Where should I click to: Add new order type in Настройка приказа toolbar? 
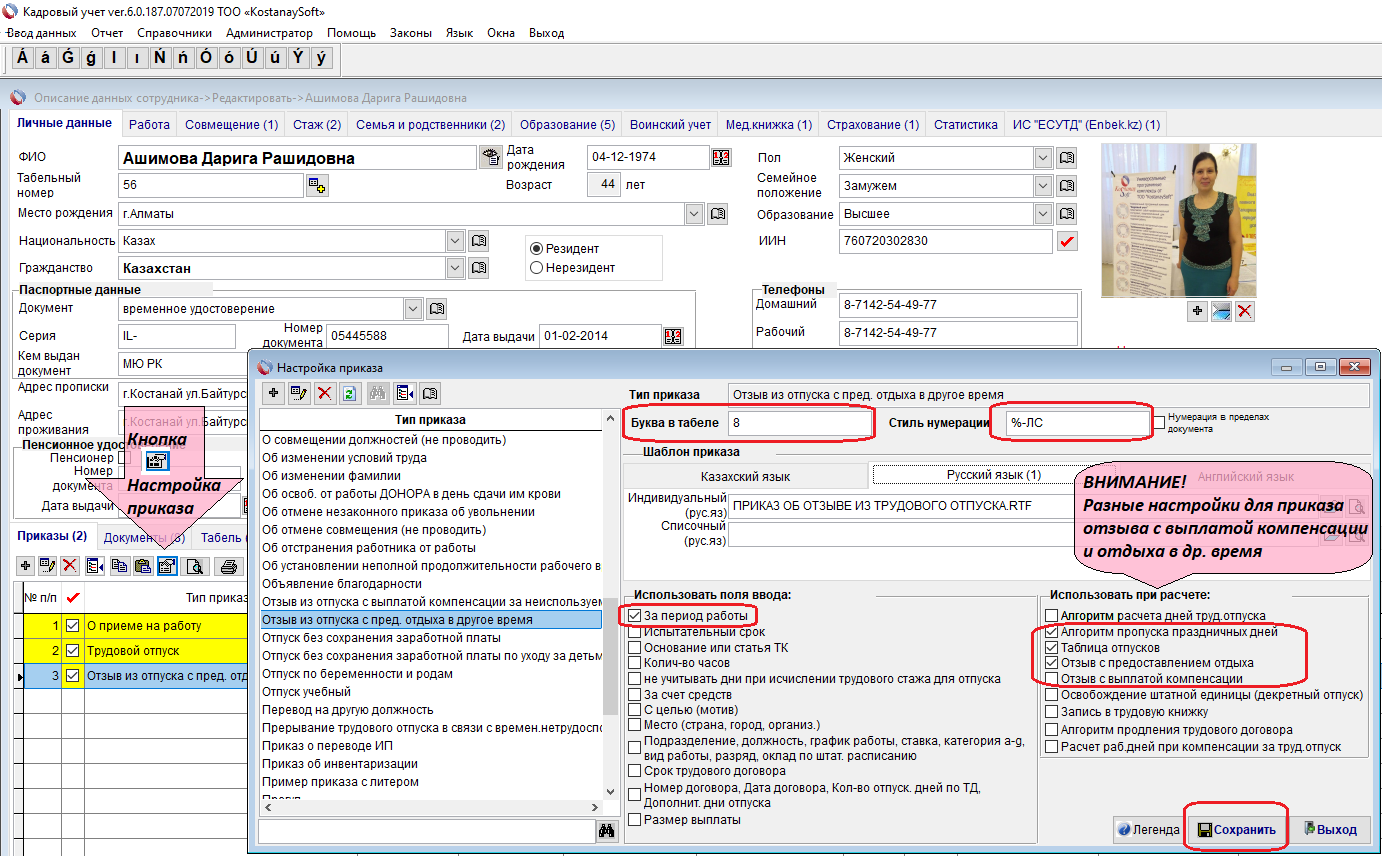272,393
